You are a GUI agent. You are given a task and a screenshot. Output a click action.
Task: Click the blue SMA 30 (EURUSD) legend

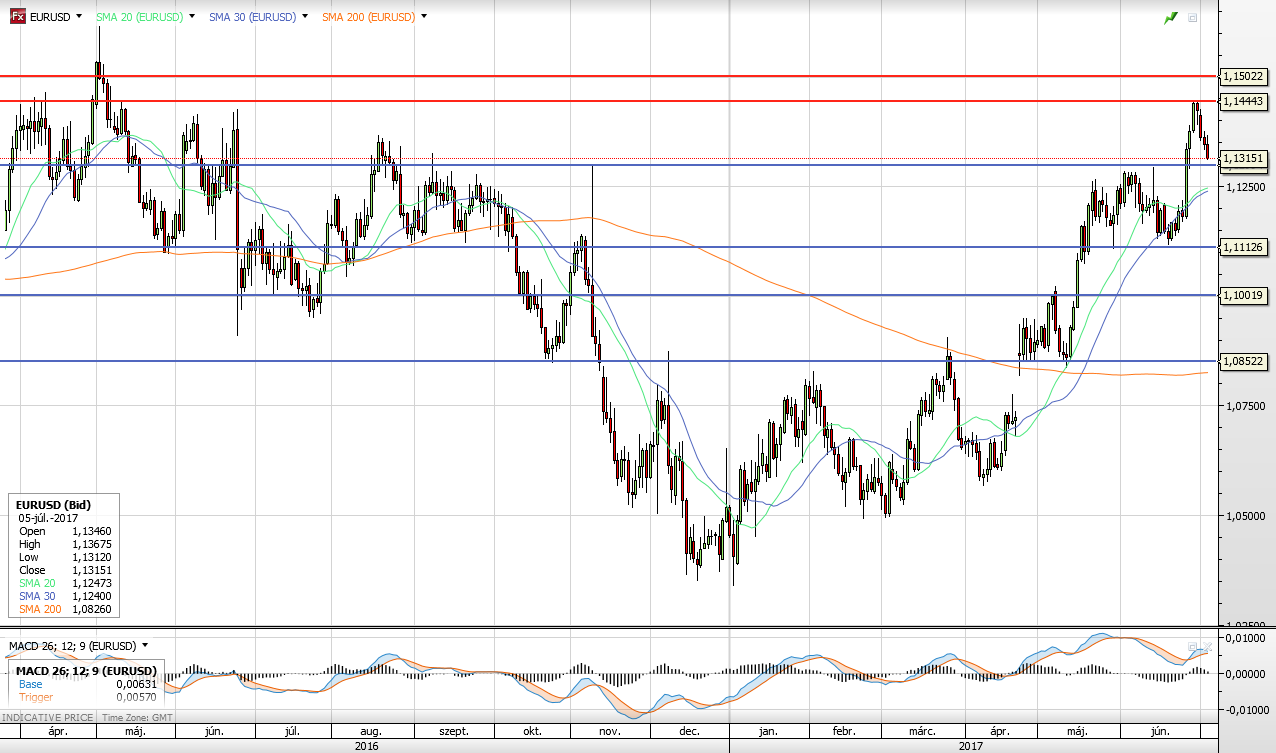pos(253,17)
